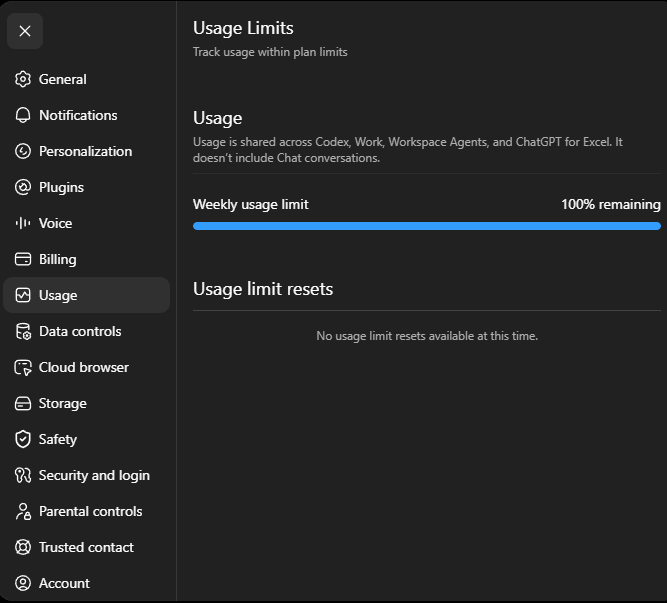The height and width of the screenshot is (603, 667).
Task: Click the Personalization icon
Action: pos(23,151)
